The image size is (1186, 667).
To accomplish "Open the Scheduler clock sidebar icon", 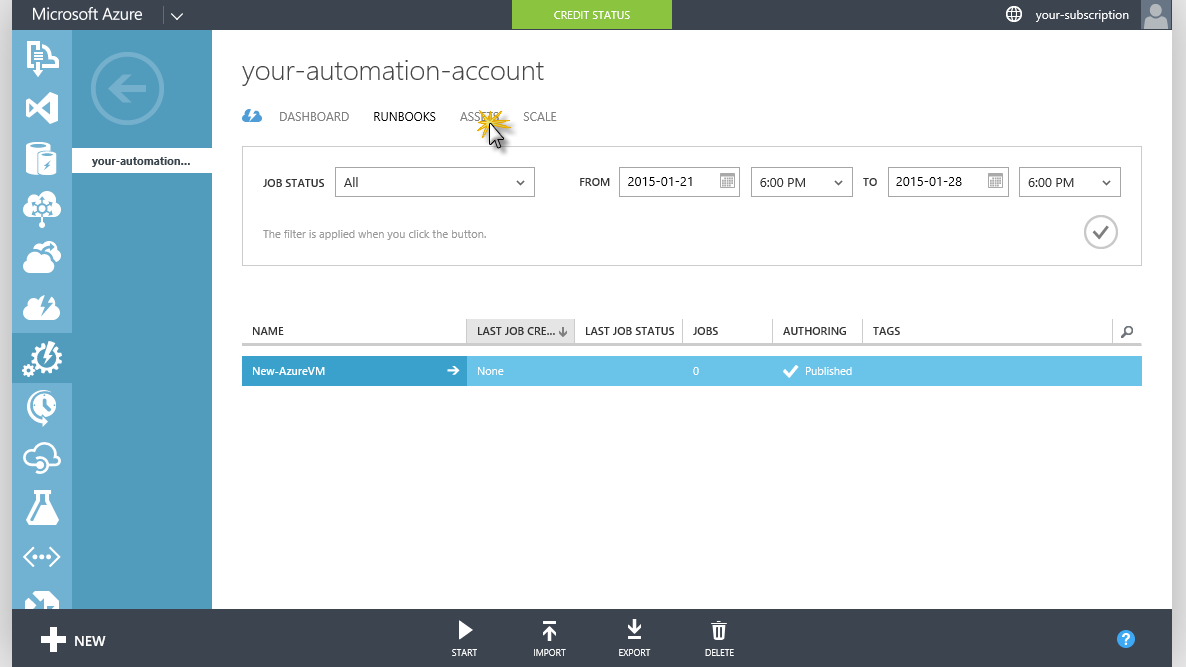I will pos(42,408).
